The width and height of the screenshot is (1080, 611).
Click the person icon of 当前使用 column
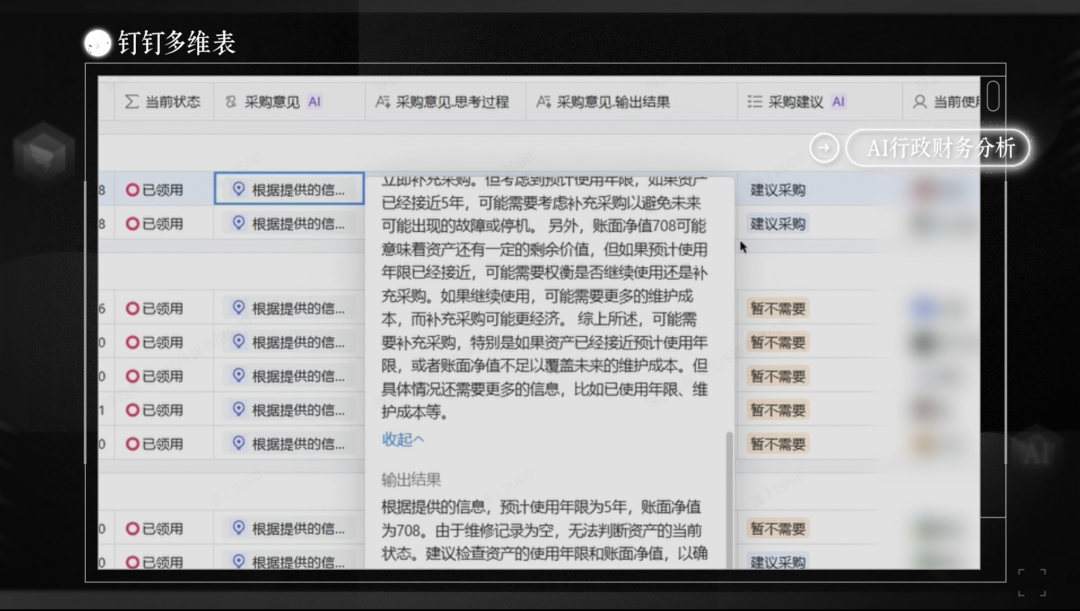920,102
